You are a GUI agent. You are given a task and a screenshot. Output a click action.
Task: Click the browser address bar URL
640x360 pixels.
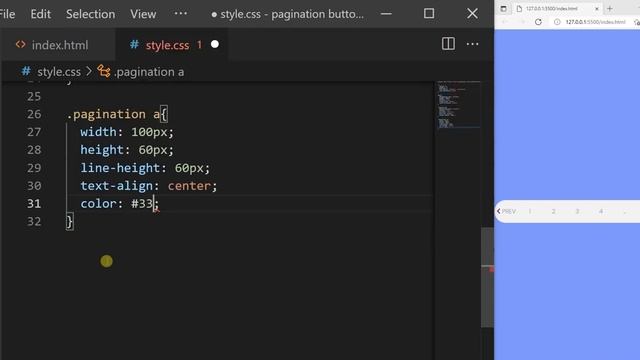click(x=595, y=22)
